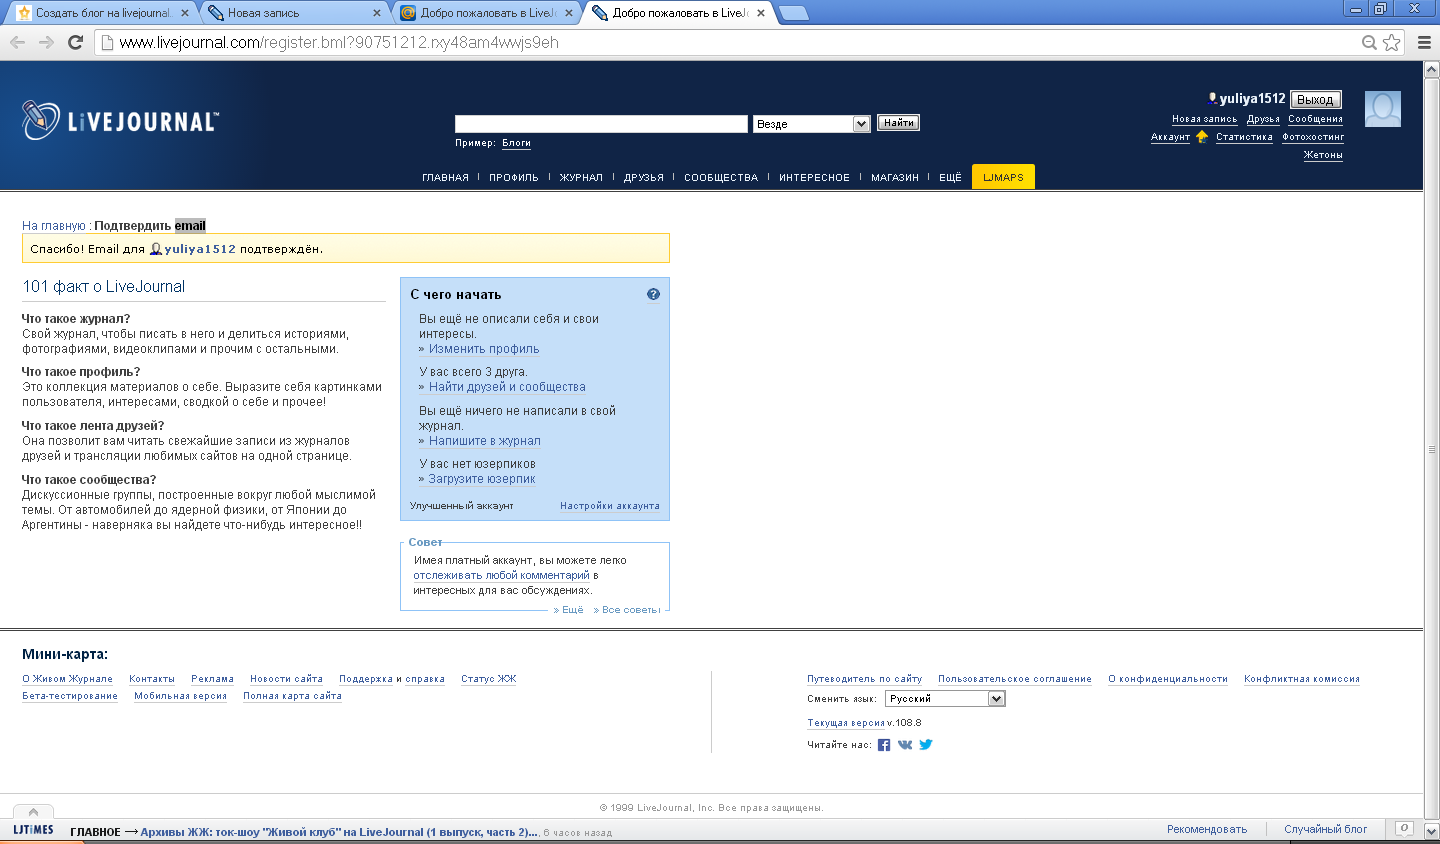Close the «Новая запись» tab
The width and height of the screenshot is (1440, 844).
[x=377, y=13]
